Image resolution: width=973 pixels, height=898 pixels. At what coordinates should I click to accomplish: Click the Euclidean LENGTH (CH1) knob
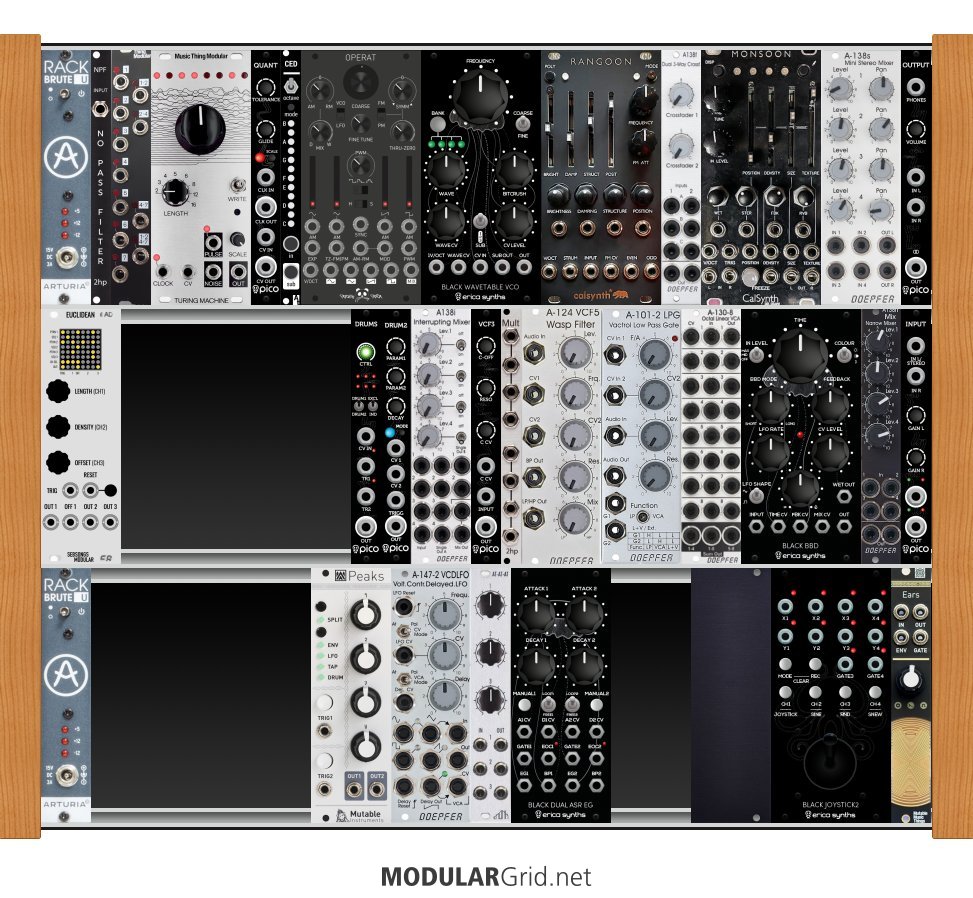(58, 391)
